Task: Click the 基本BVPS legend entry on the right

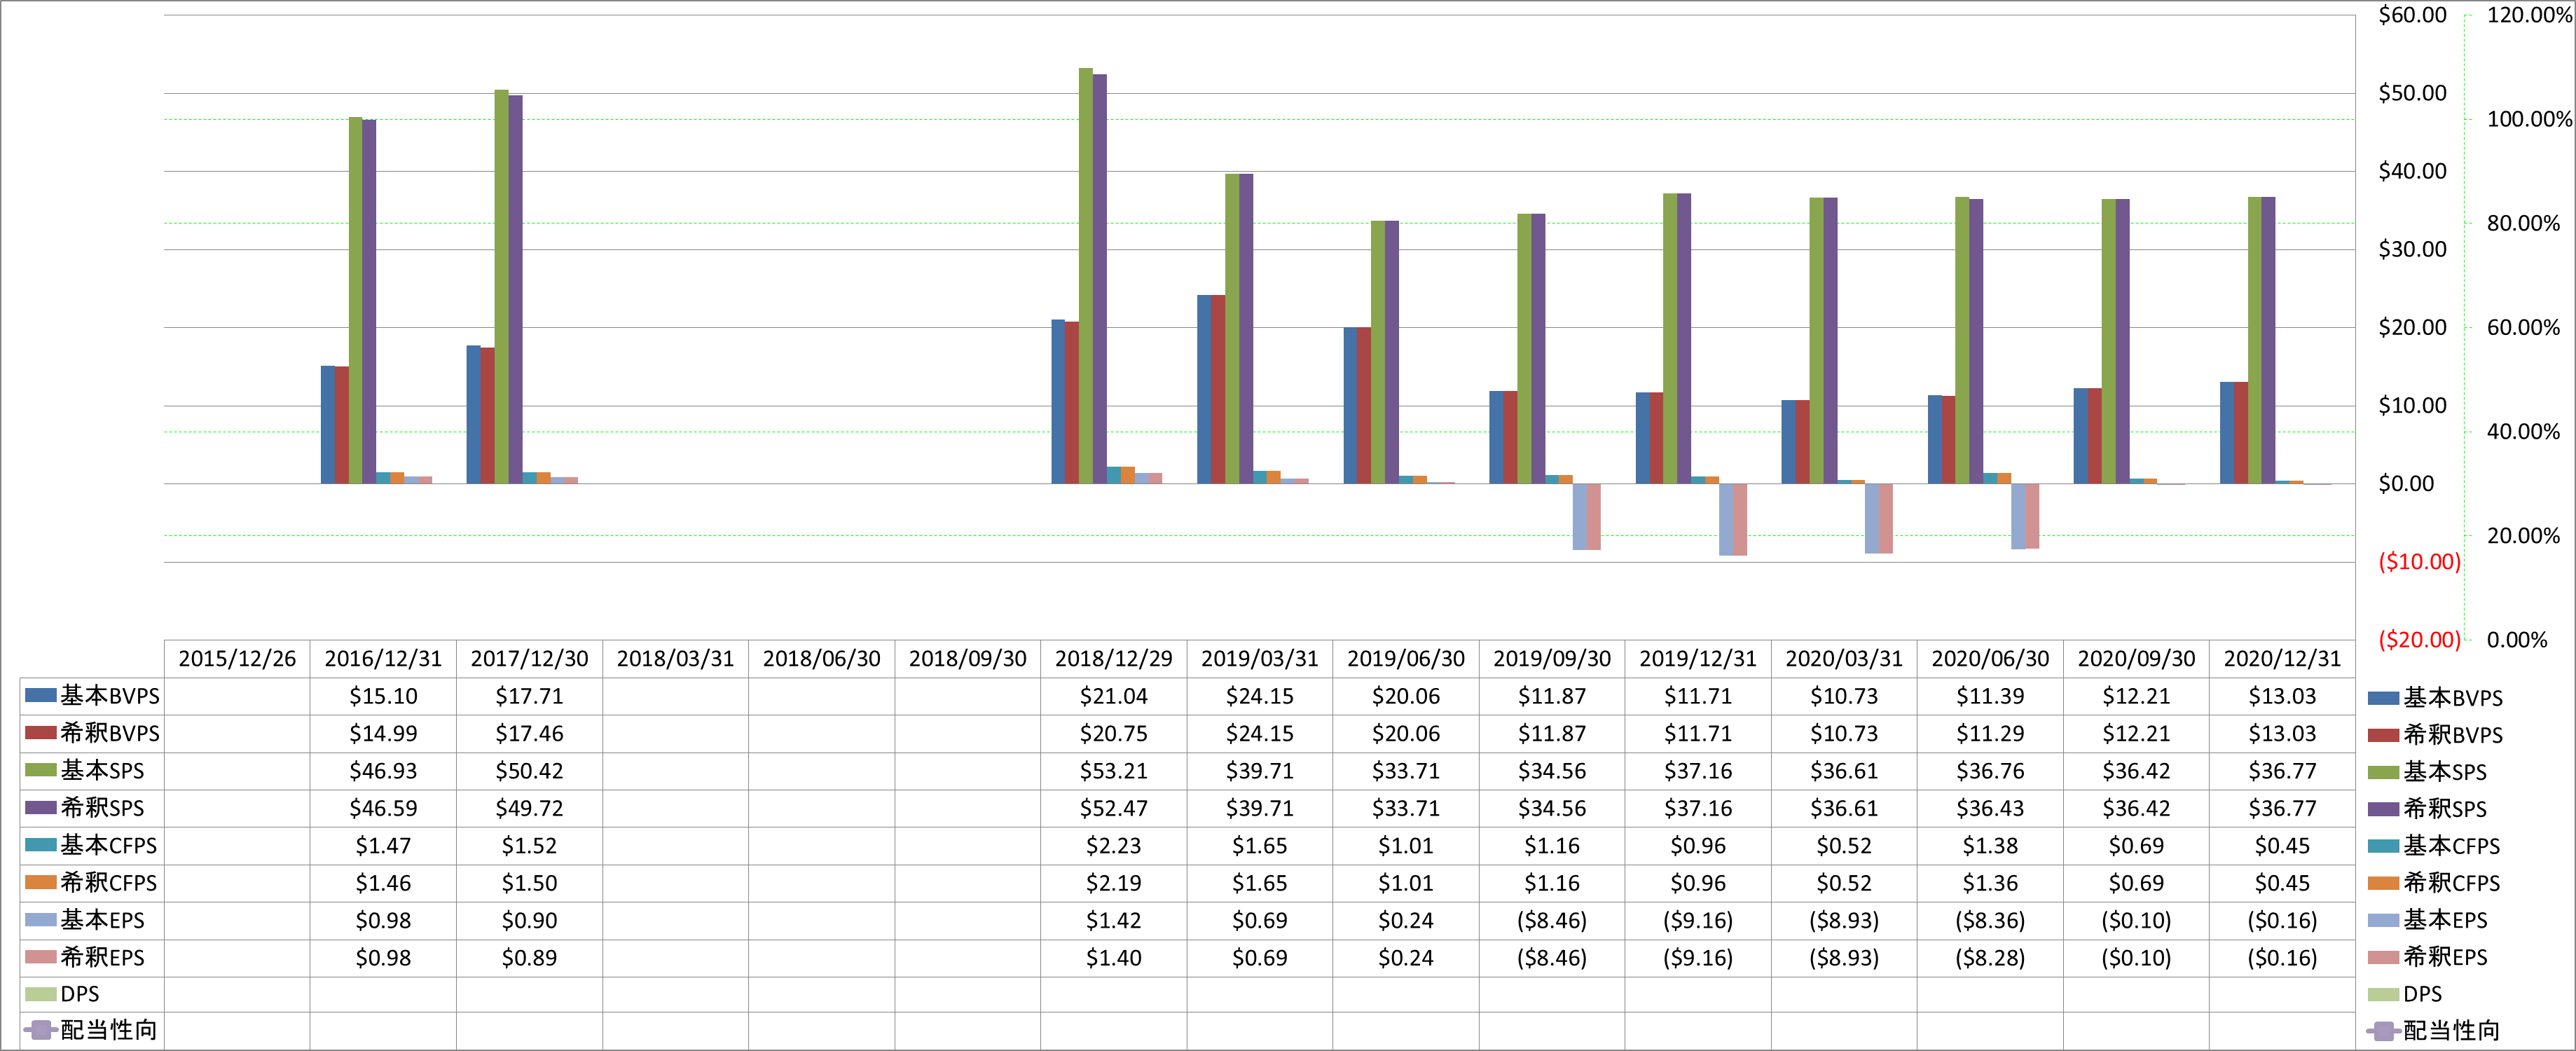Action: pyautogui.click(x=2435, y=698)
